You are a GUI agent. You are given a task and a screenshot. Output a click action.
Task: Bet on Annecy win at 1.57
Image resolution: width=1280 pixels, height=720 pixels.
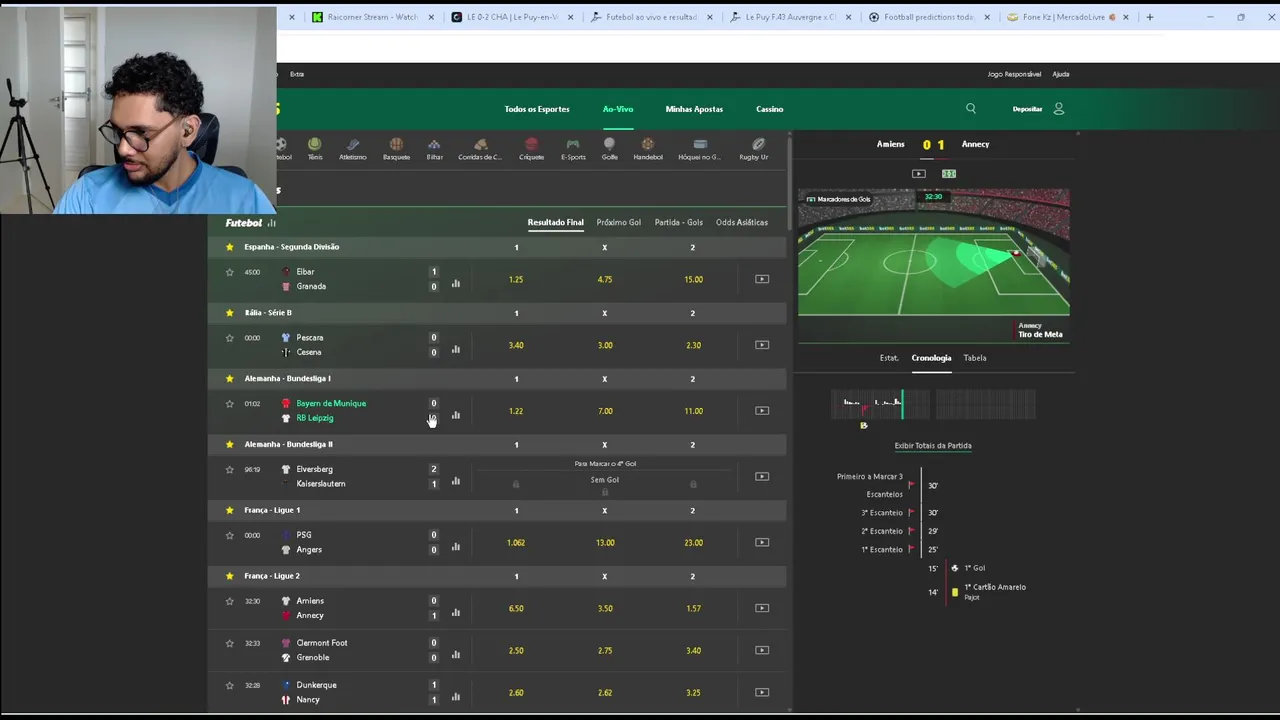[x=693, y=608]
